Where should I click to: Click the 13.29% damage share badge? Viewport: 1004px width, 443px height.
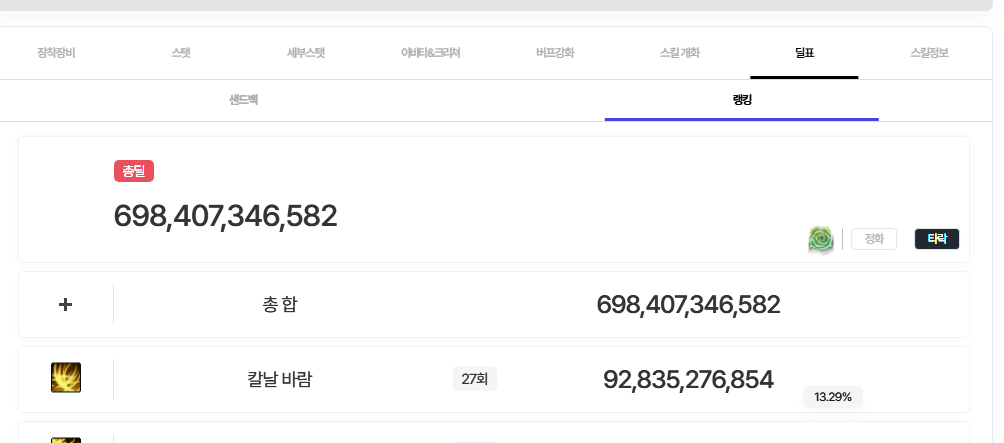coord(833,397)
